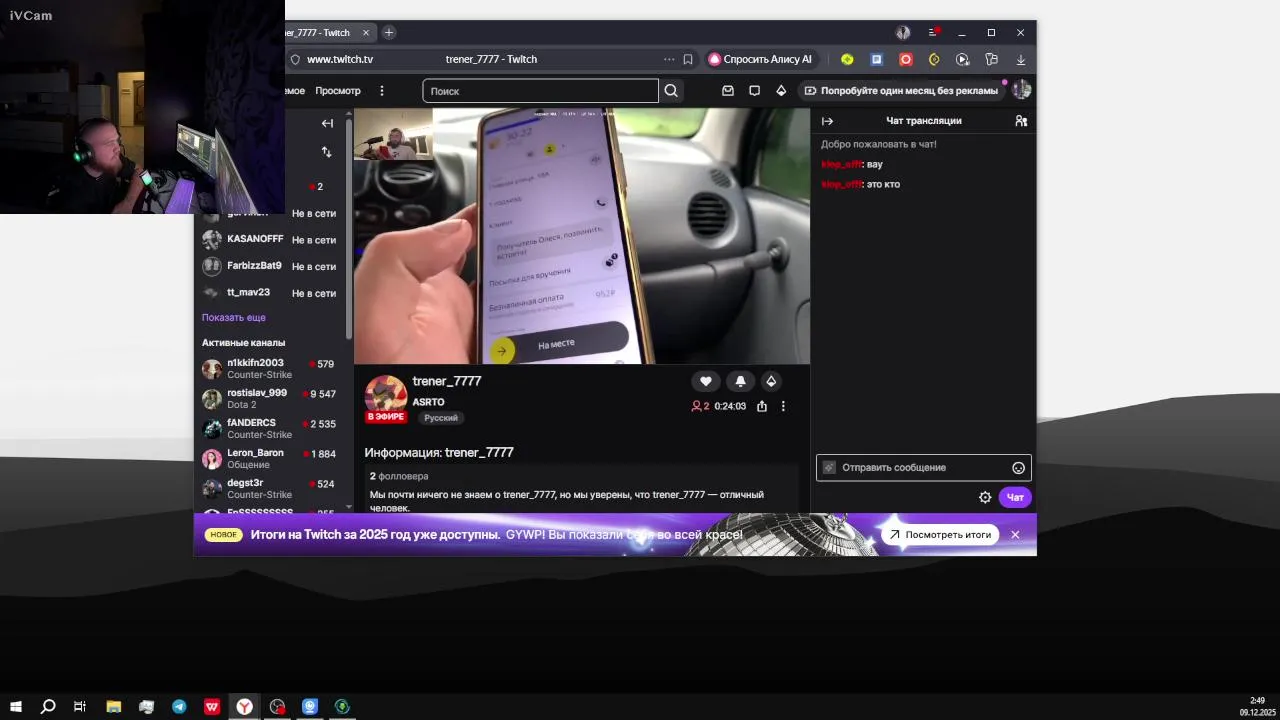This screenshot has height=720, width=1280.
Task: Follow trener_7777 with the heart button
Action: pyautogui.click(x=705, y=381)
